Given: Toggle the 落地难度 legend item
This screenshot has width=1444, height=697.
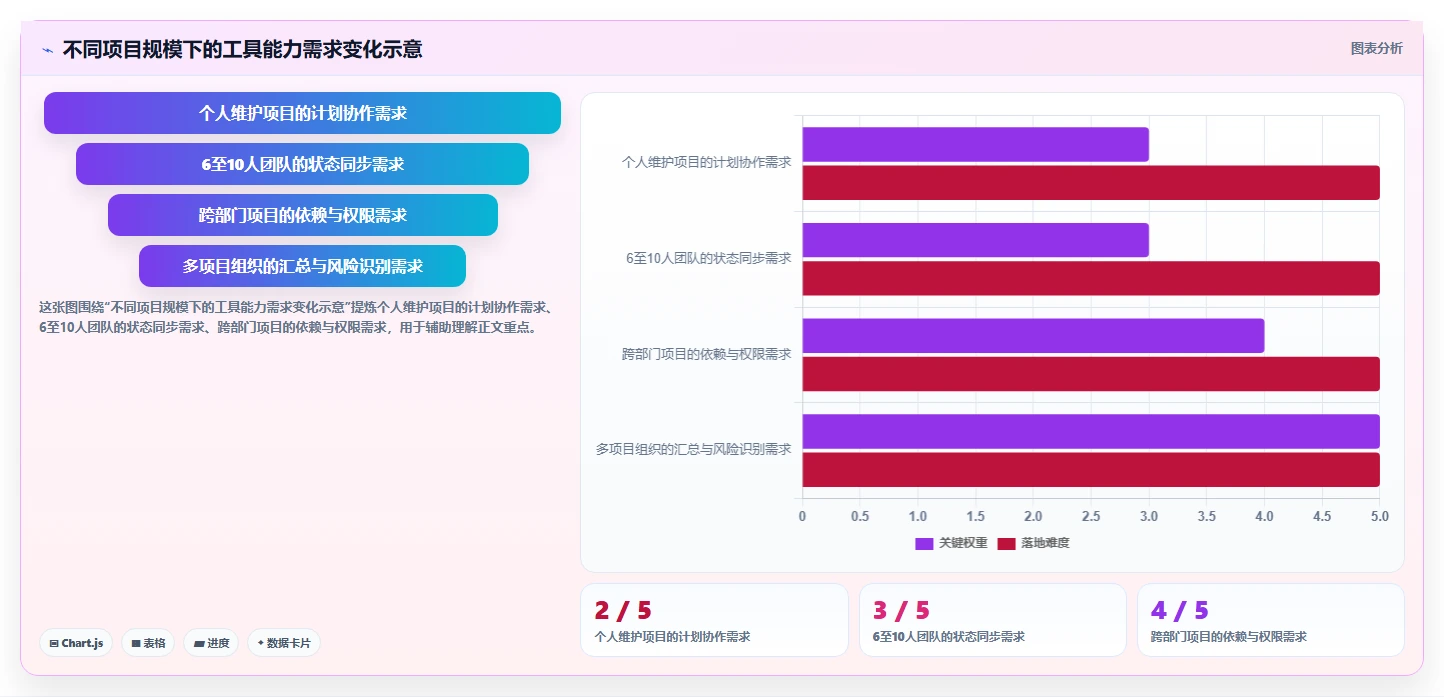Looking at the screenshot, I should click(1033, 543).
